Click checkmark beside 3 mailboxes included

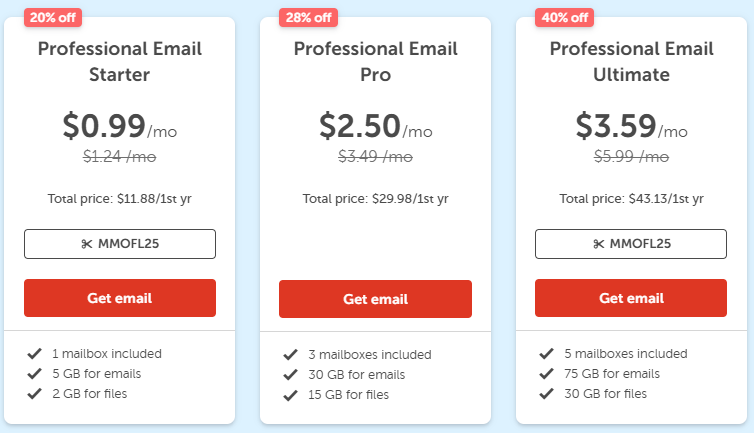[x=290, y=355]
